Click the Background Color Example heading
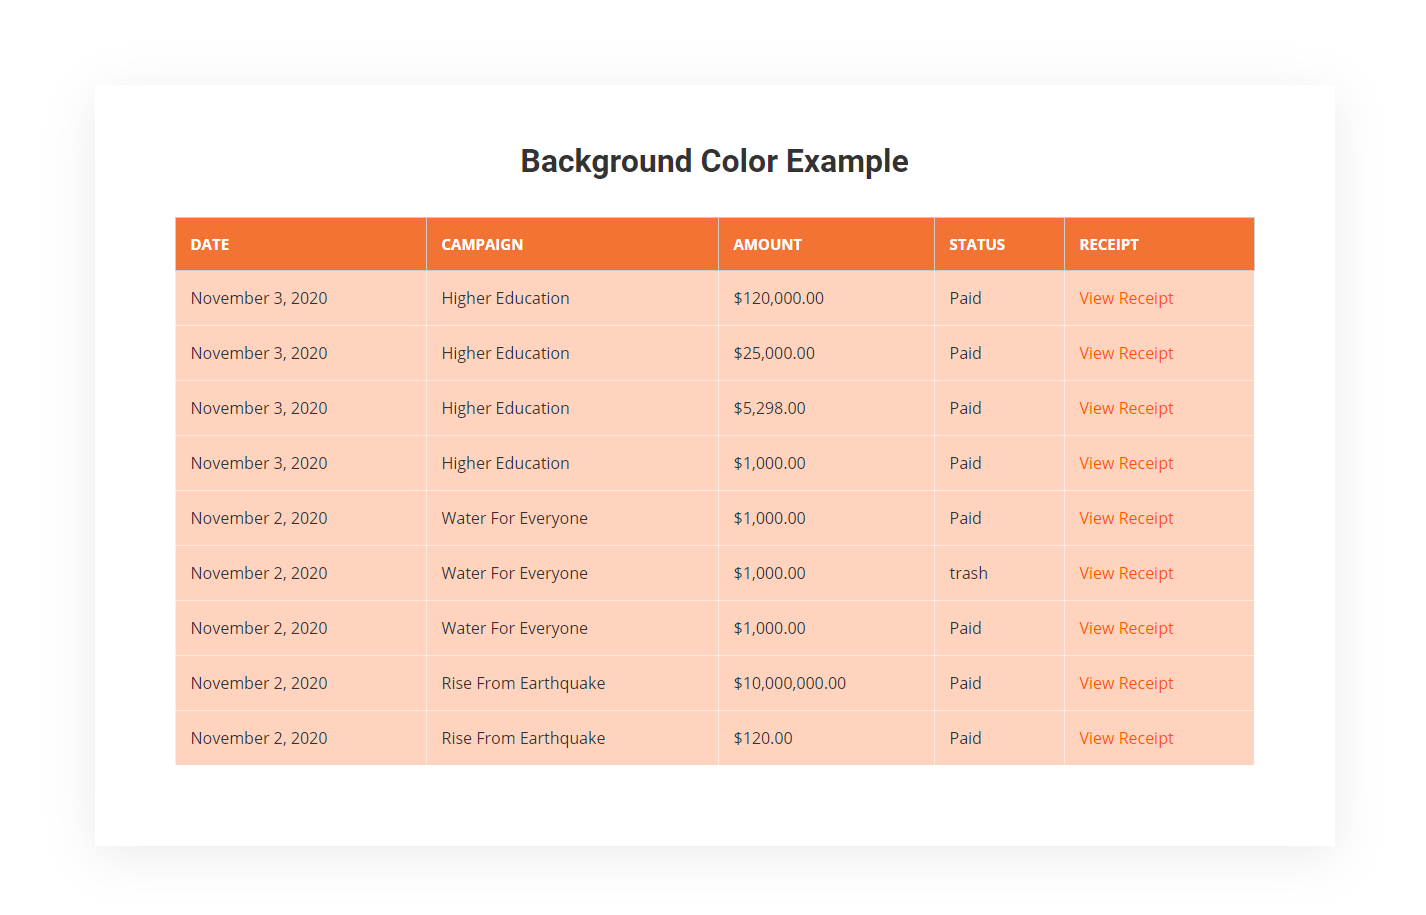Viewport: 1426px width, 915px height. coord(714,161)
